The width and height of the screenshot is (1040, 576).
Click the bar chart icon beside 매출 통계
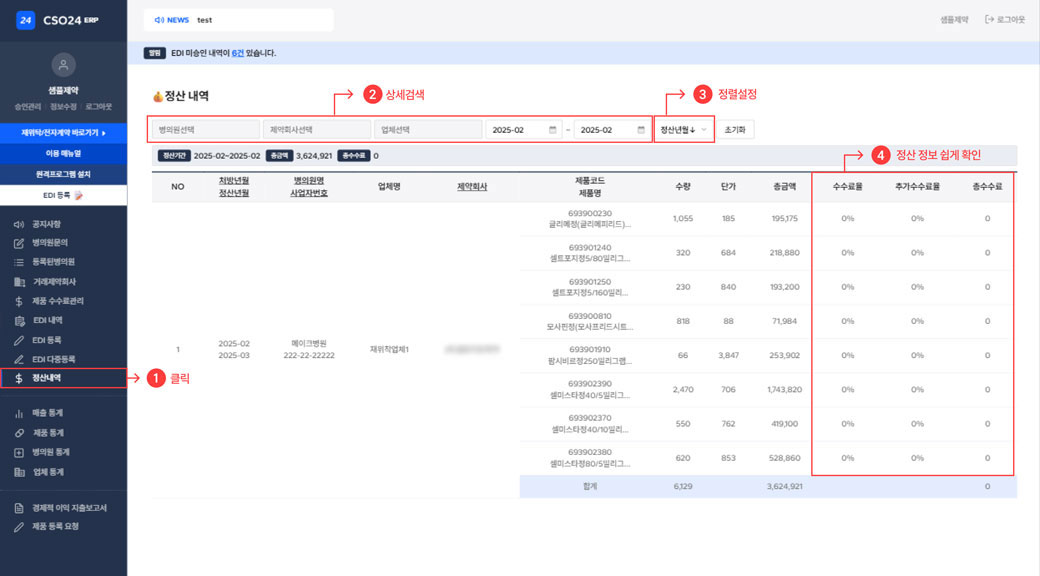coord(19,413)
